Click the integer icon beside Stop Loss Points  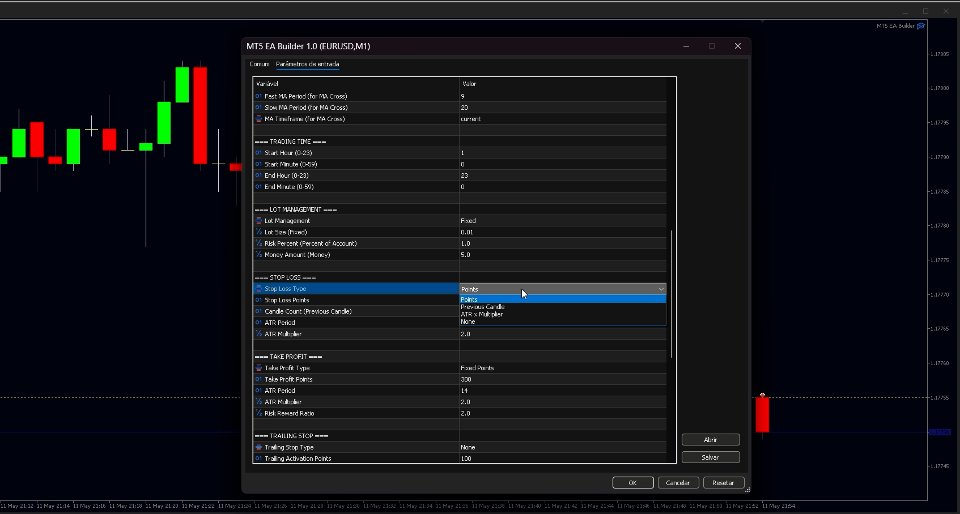[x=258, y=300]
